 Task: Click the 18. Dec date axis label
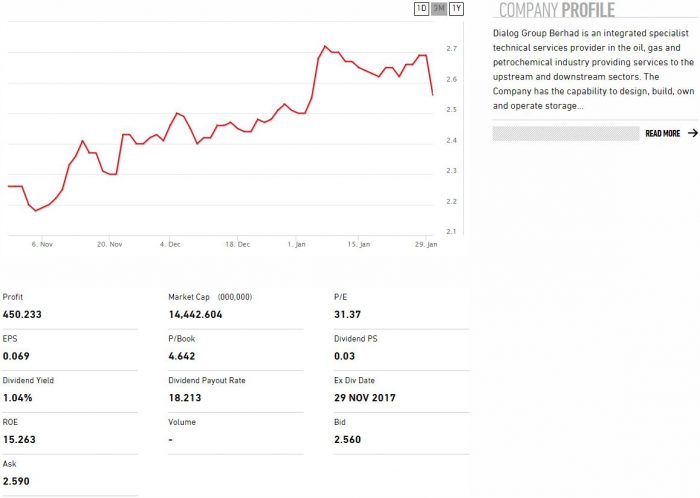pyautogui.click(x=237, y=243)
